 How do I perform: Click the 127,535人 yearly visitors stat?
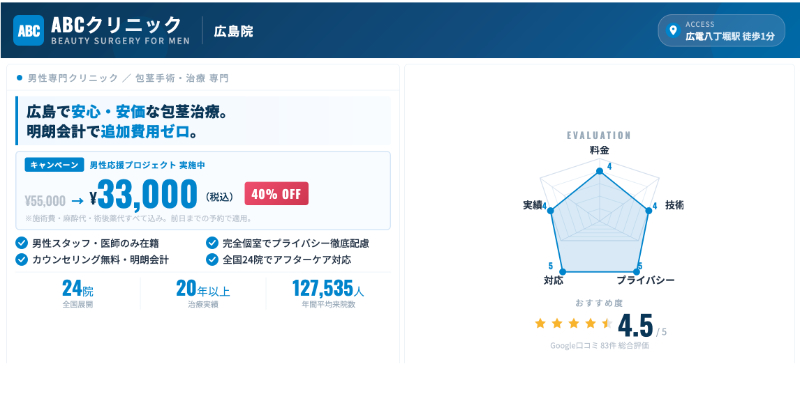click(x=328, y=289)
